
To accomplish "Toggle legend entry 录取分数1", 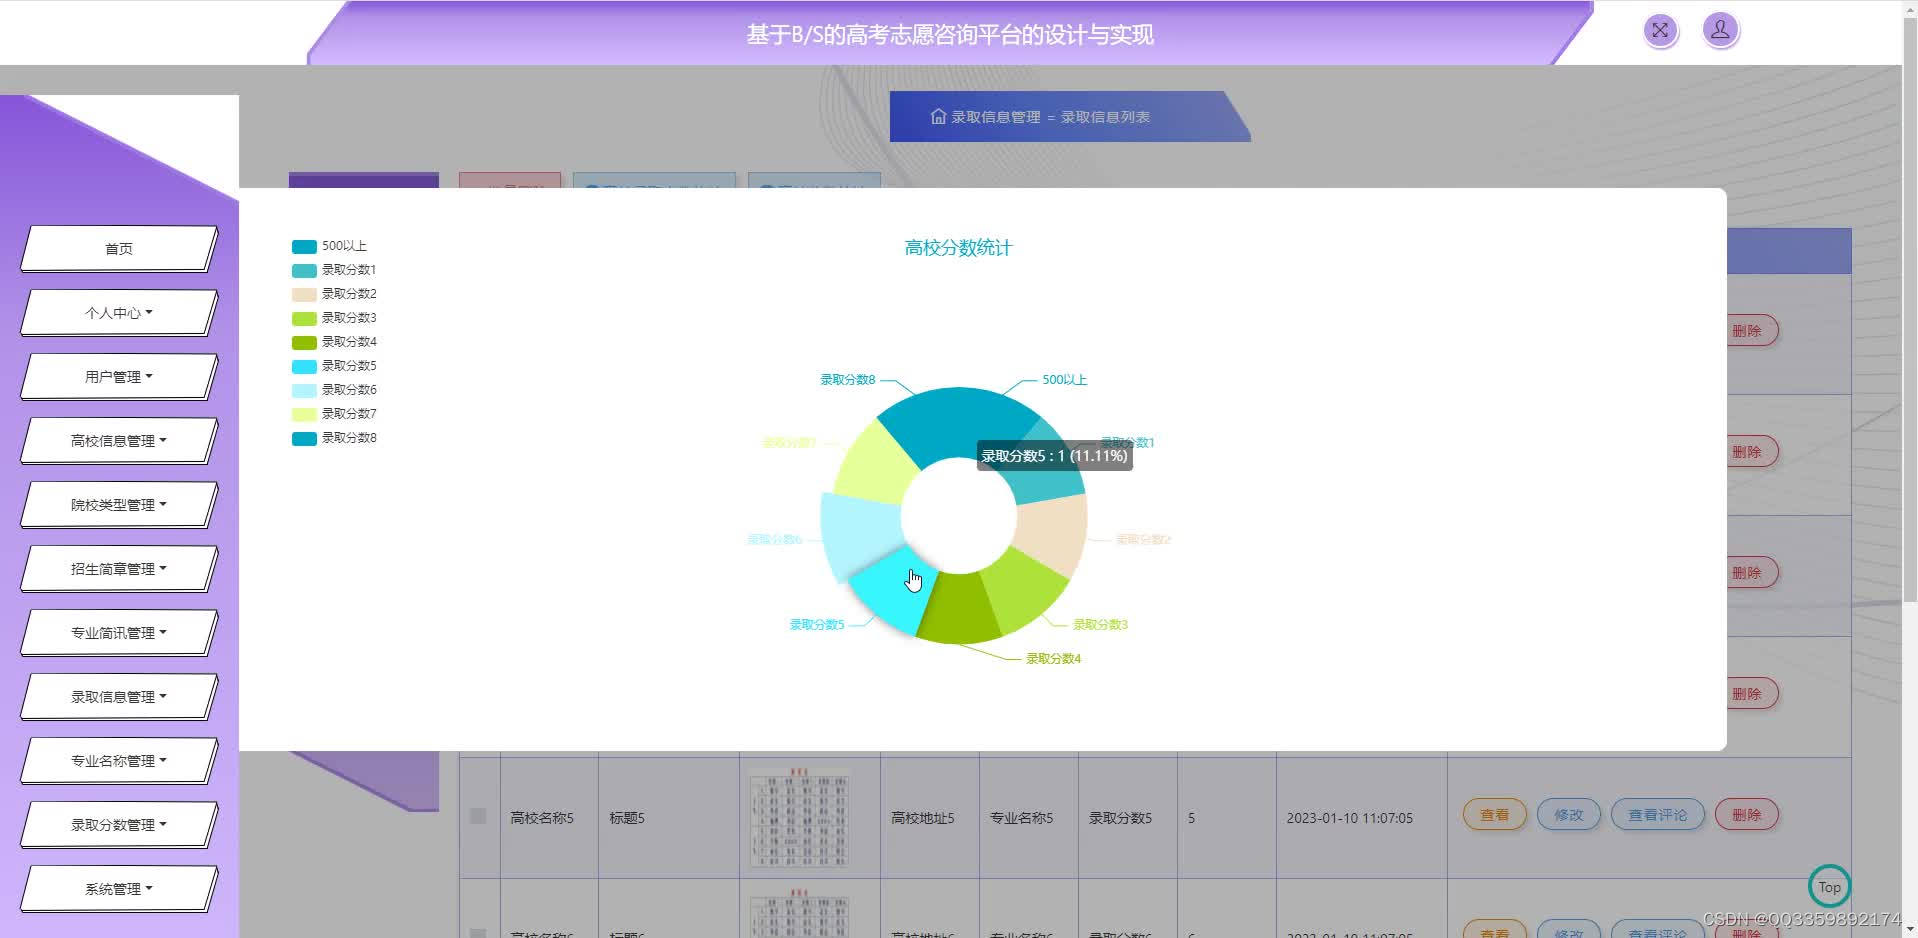I will point(334,270).
